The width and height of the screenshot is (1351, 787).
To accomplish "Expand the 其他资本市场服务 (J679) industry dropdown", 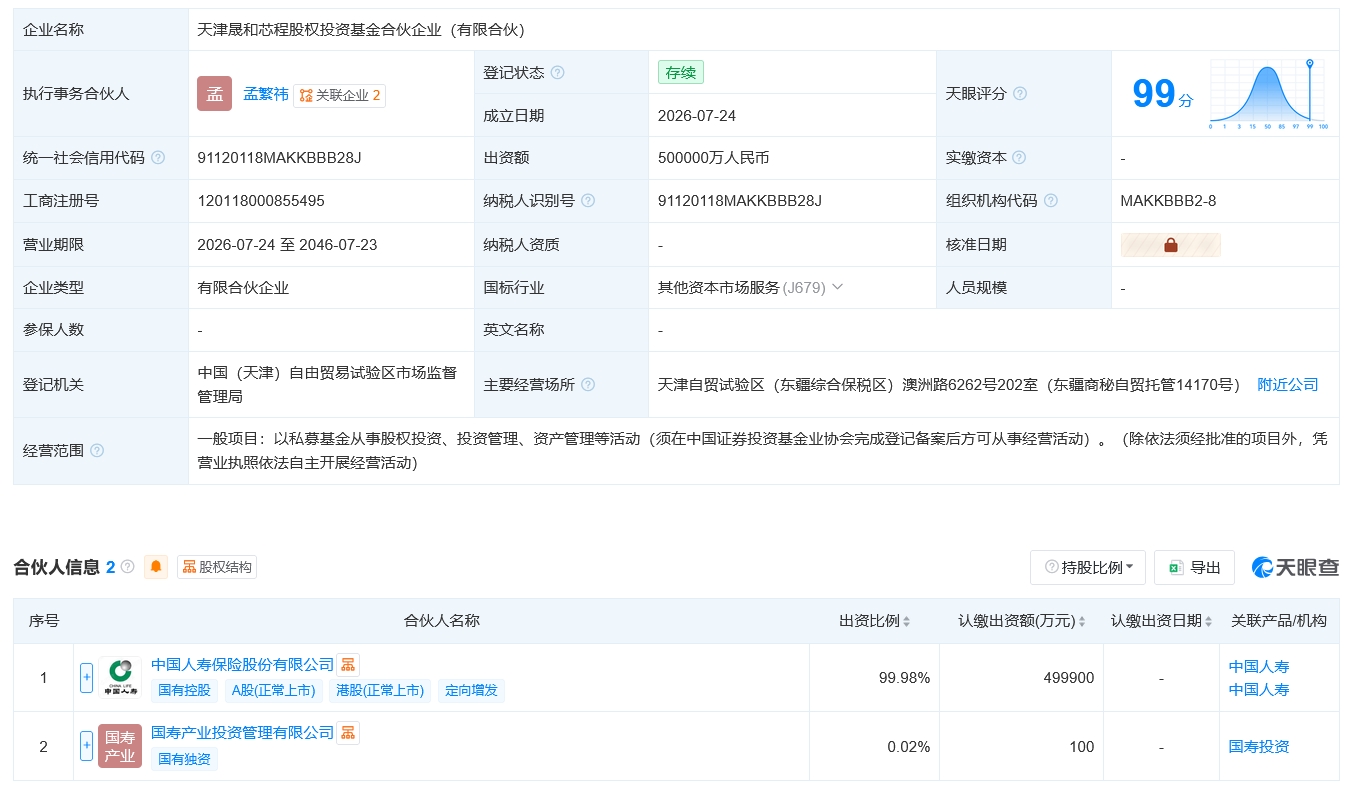I will pyautogui.click(x=838, y=287).
